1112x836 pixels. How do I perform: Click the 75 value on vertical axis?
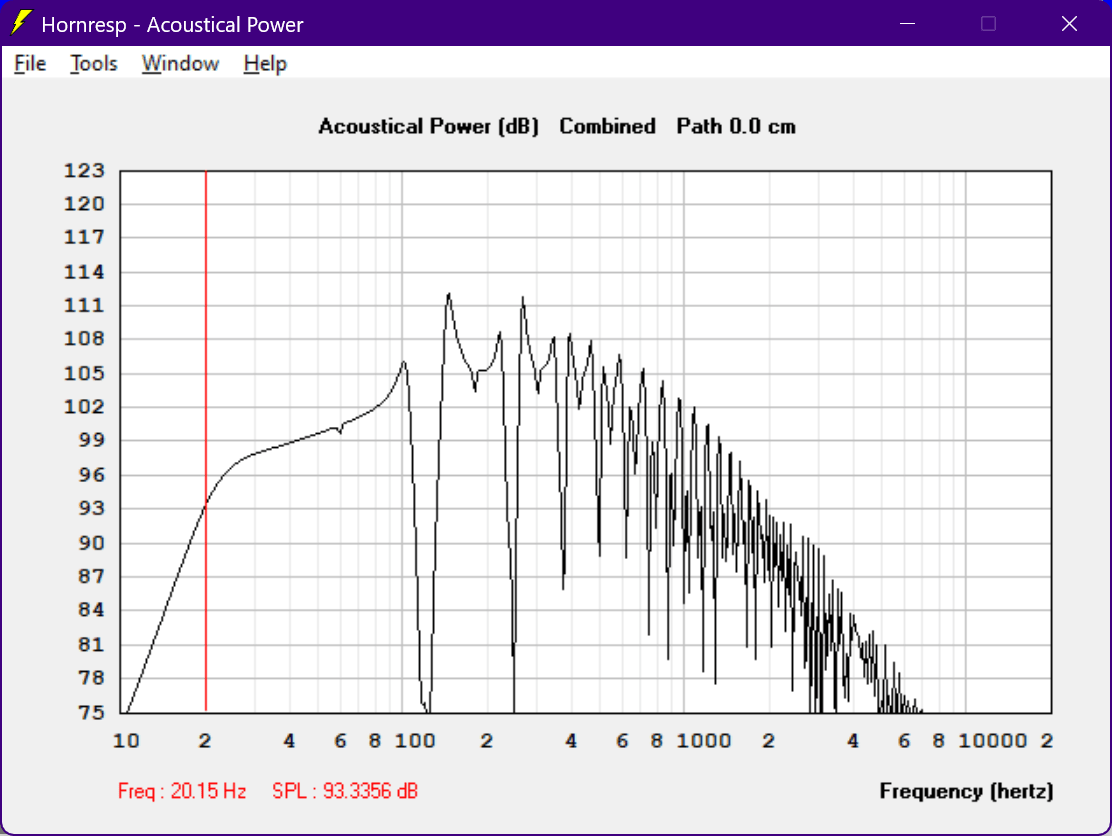coord(91,712)
